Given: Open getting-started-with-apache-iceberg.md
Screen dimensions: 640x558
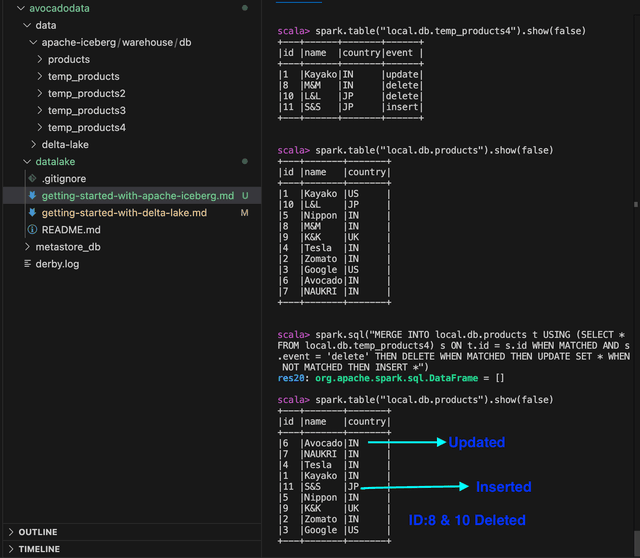Looking at the screenshot, I should (138, 196).
